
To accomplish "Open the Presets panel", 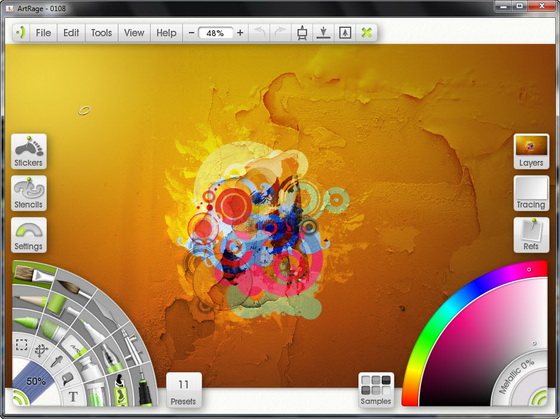I will 184,390.
